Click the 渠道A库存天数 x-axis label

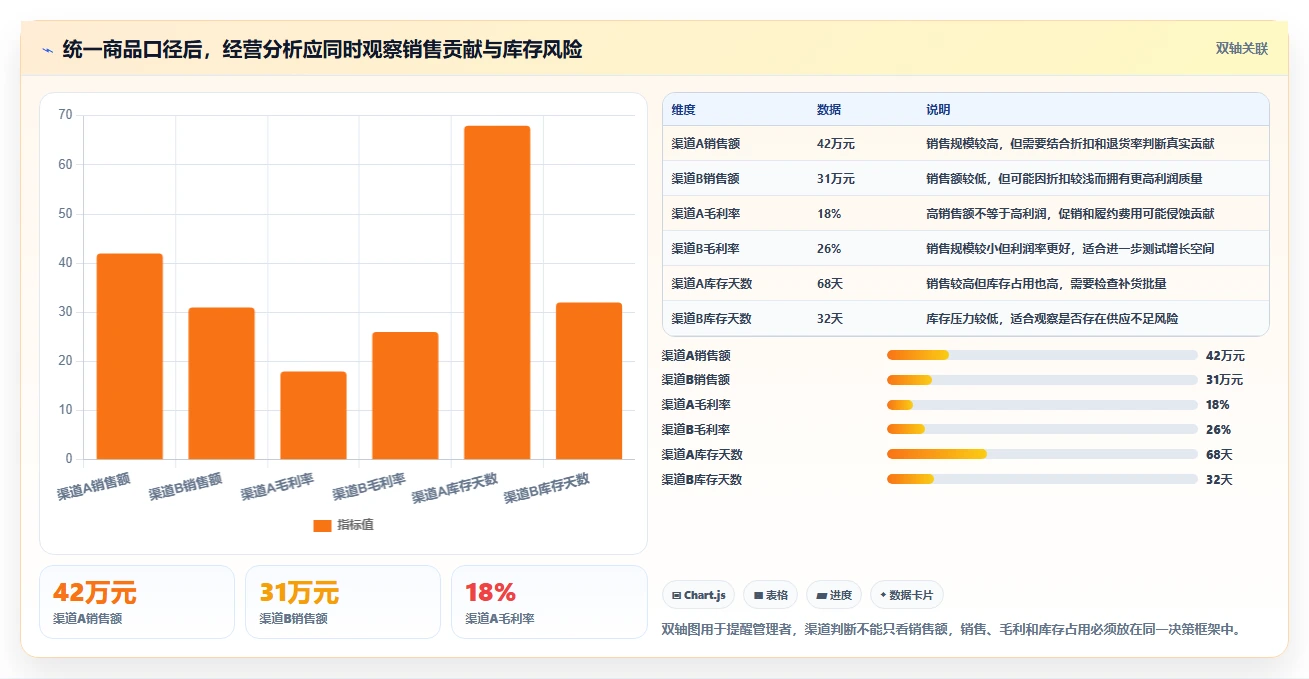coord(455,487)
